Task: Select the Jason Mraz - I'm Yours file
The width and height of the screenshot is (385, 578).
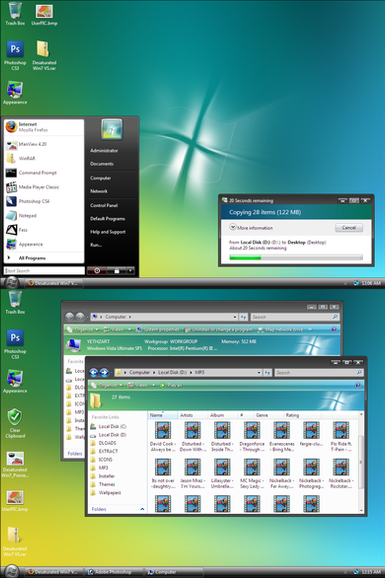Action: point(192,474)
